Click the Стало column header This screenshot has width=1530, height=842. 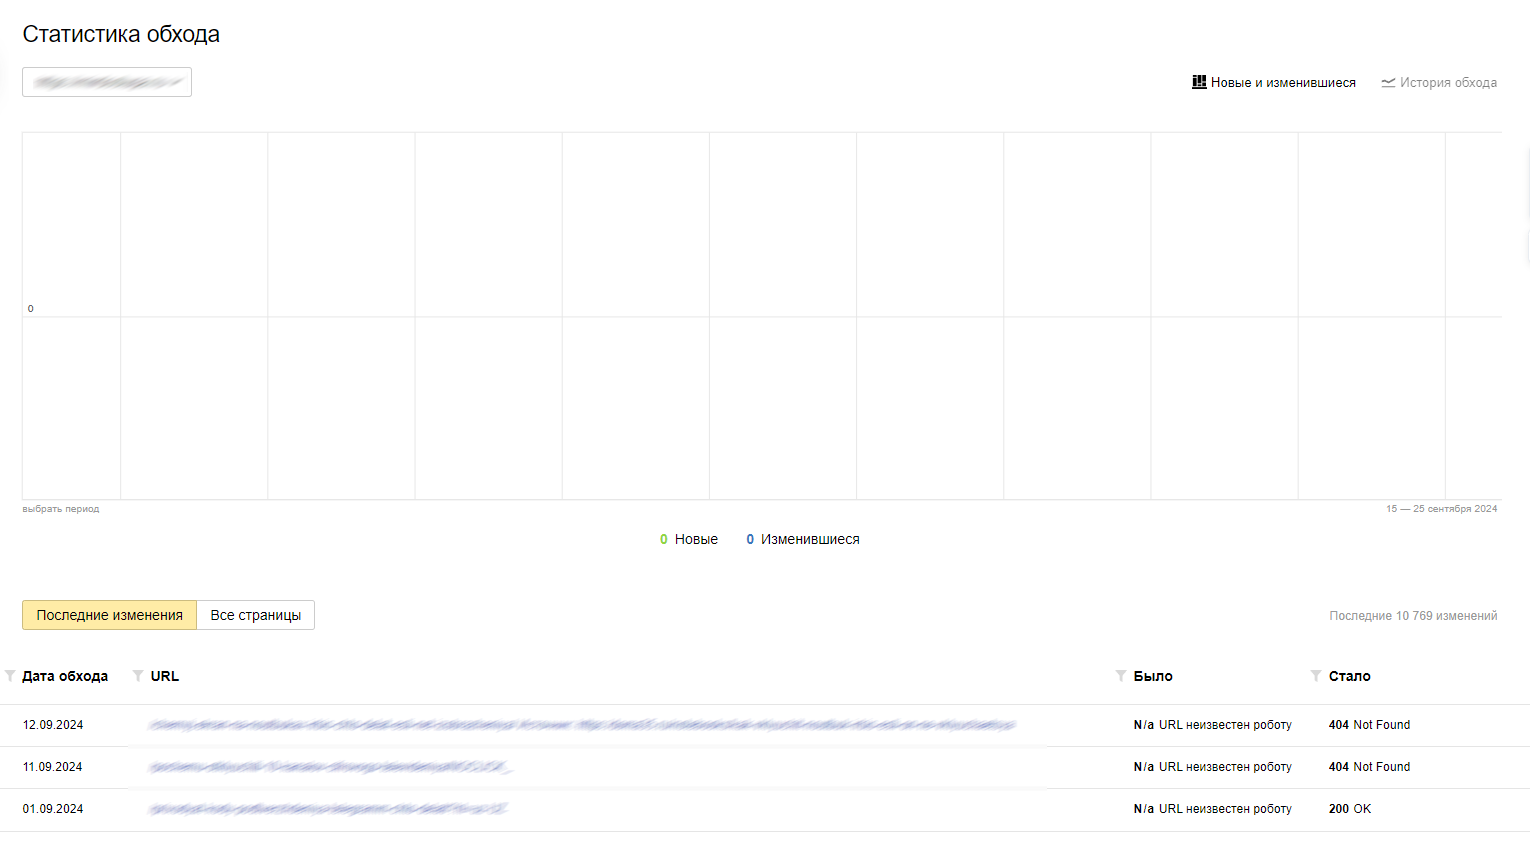tap(1349, 676)
